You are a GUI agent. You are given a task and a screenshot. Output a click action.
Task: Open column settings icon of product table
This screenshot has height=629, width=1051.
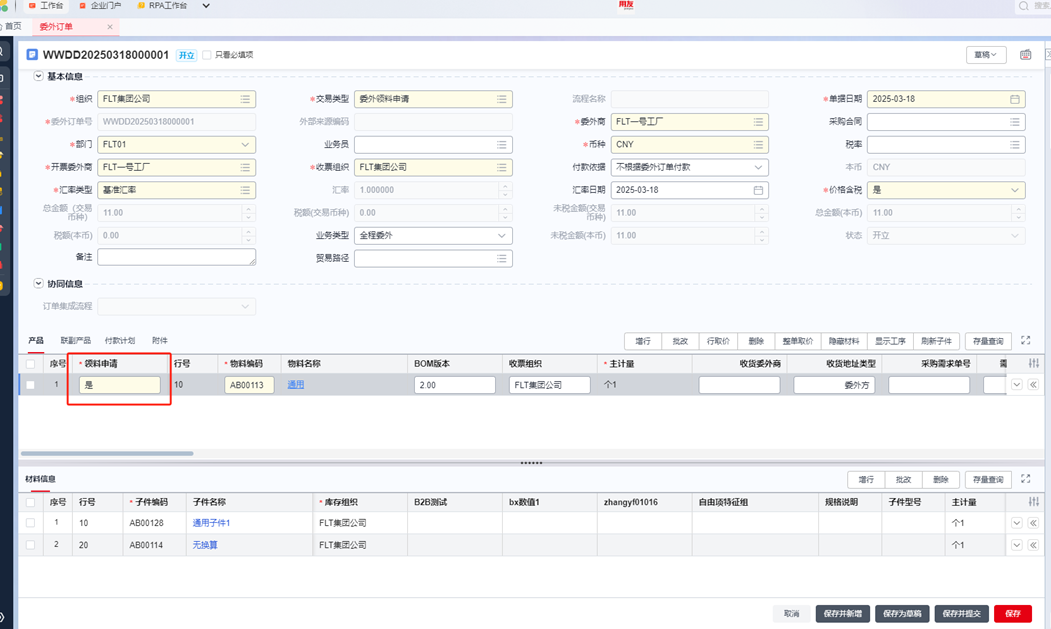[x=1034, y=363]
